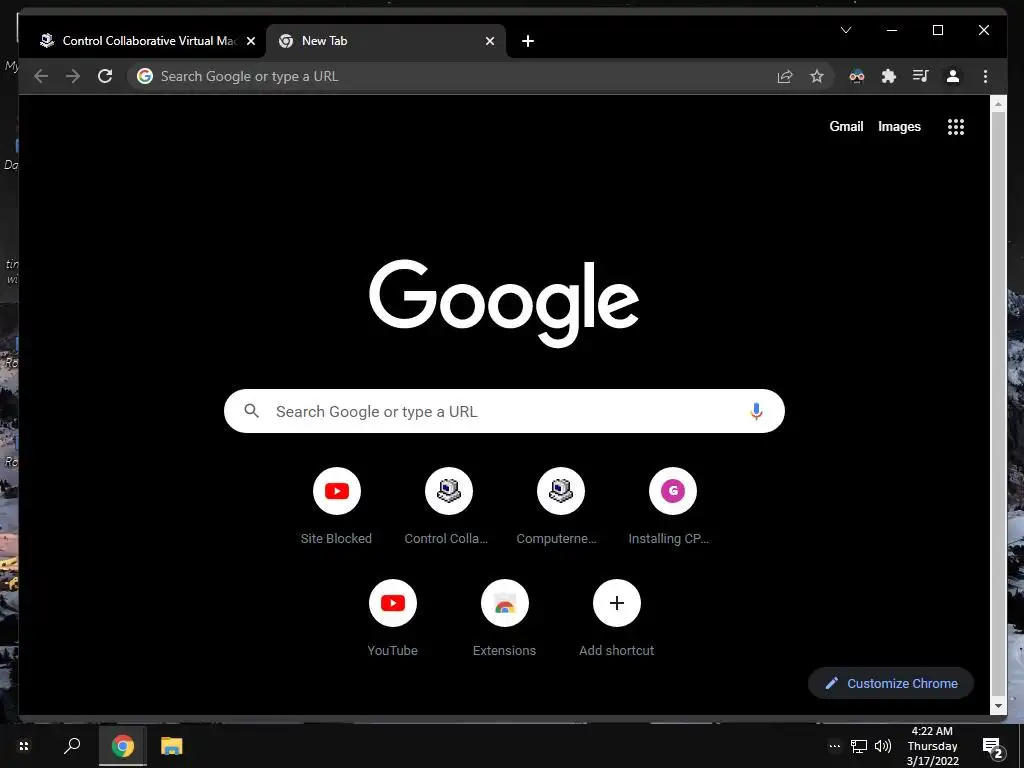Click the scrollbar down arrow

point(998,706)
